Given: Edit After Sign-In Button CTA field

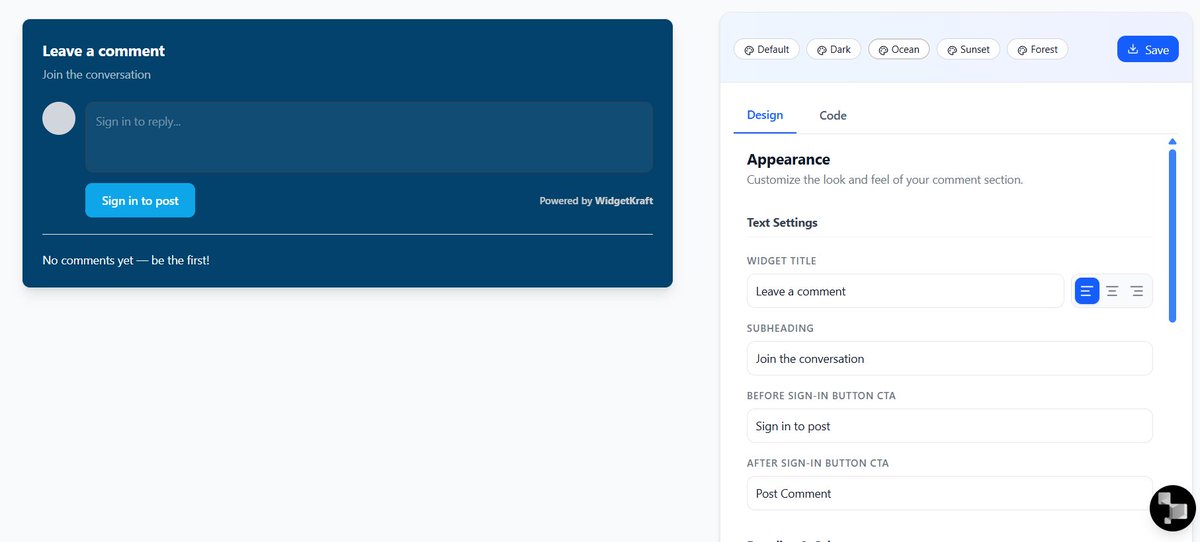Looking at the screenshot, I should (x=950, y=493).
